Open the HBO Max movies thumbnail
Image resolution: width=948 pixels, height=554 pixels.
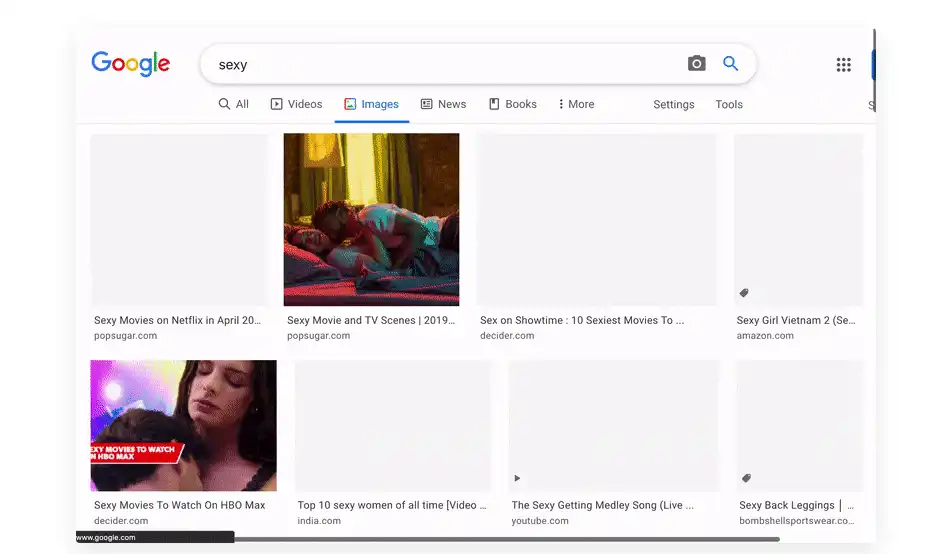(x=184, y=426)
